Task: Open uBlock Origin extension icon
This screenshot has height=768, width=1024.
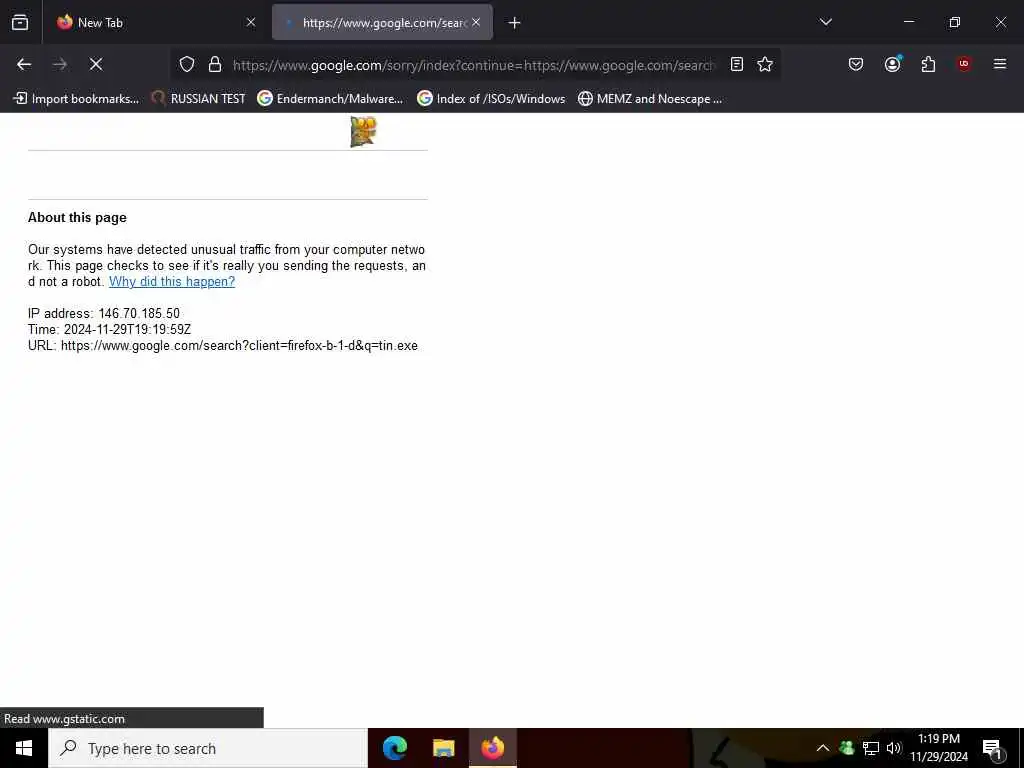Action: click(x=964, y=64)
